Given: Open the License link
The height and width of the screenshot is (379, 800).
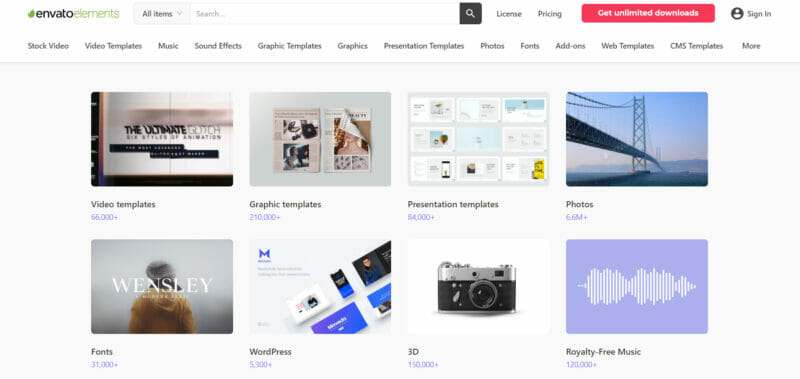Looking at the screenshot, I should click(509, 14).
